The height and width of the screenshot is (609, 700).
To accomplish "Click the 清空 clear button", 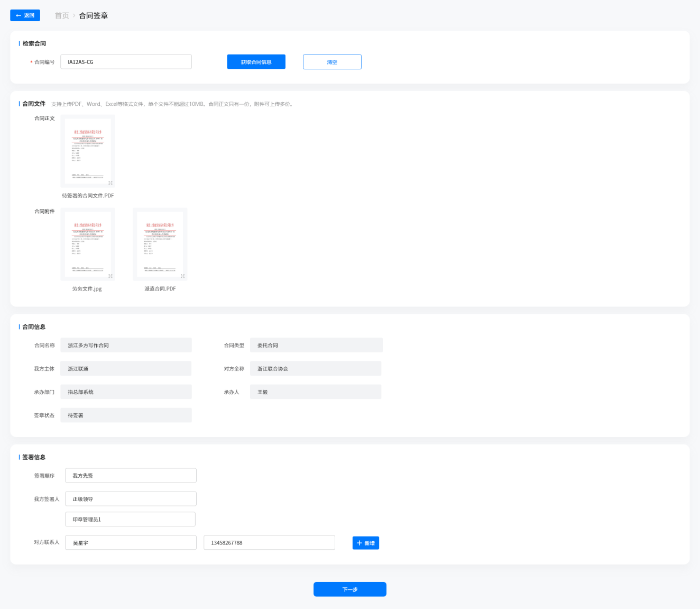I will click(332, 62).
